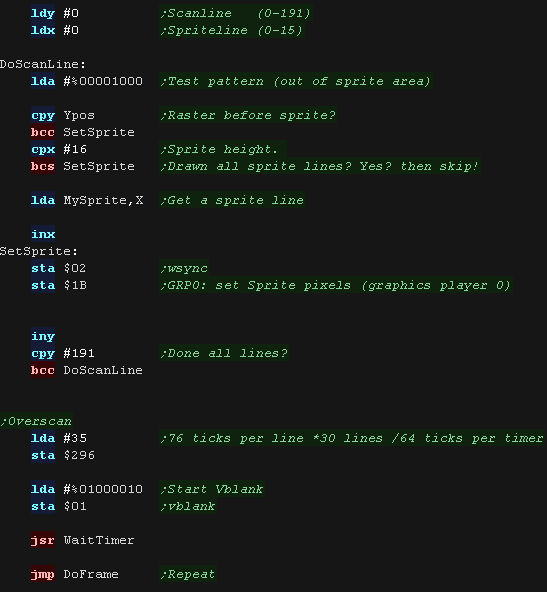Click the iny instruction
The width and height of the screenshot is (547, 592).
(x=43, y=336)
